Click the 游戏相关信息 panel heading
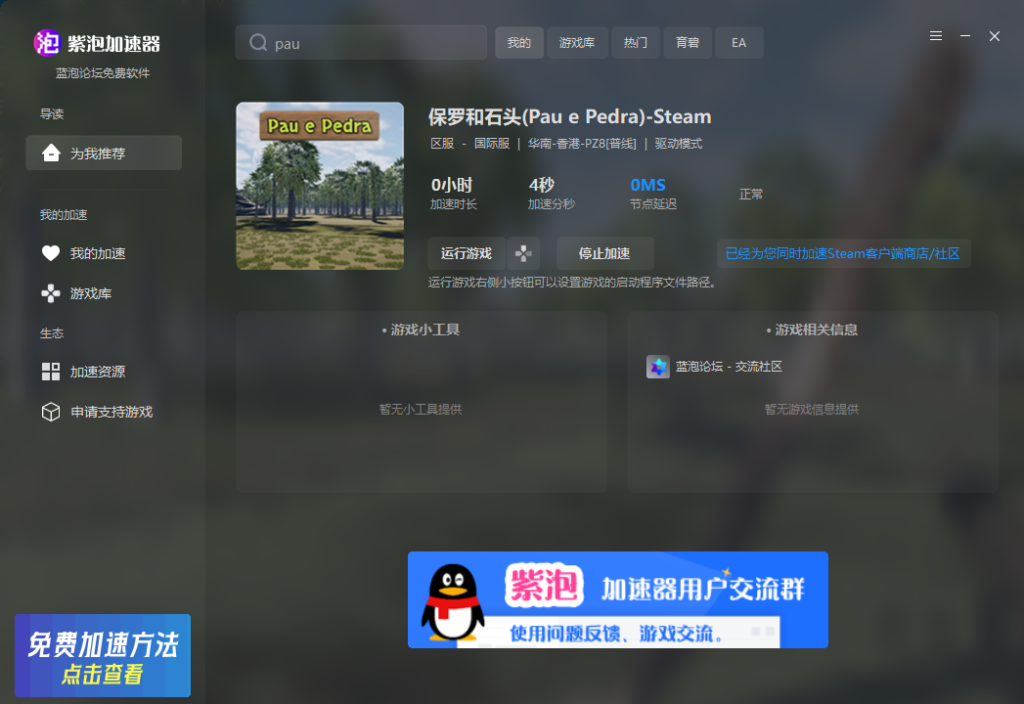 [x=812, y=330]
